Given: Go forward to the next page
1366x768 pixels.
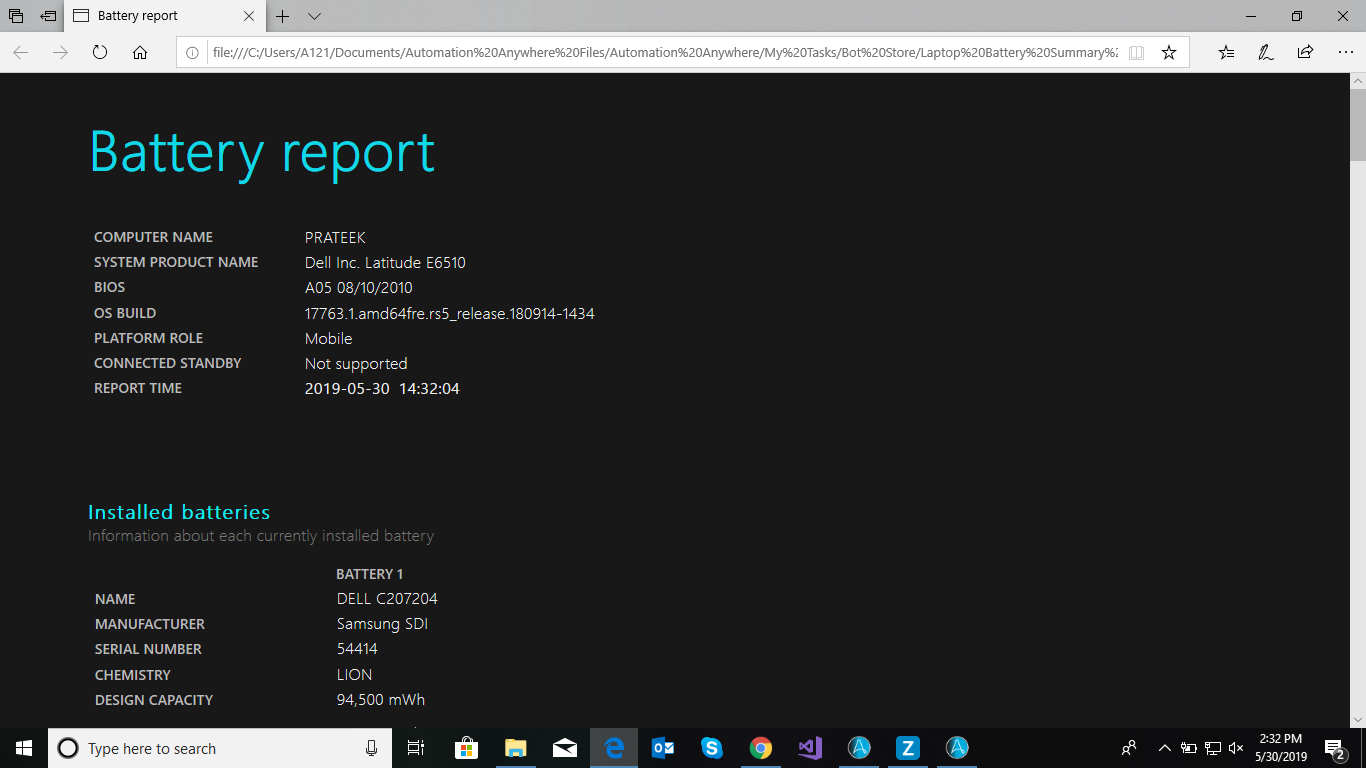Looking at the screenshot, I should pyautogui.click(x=60, y=53).
